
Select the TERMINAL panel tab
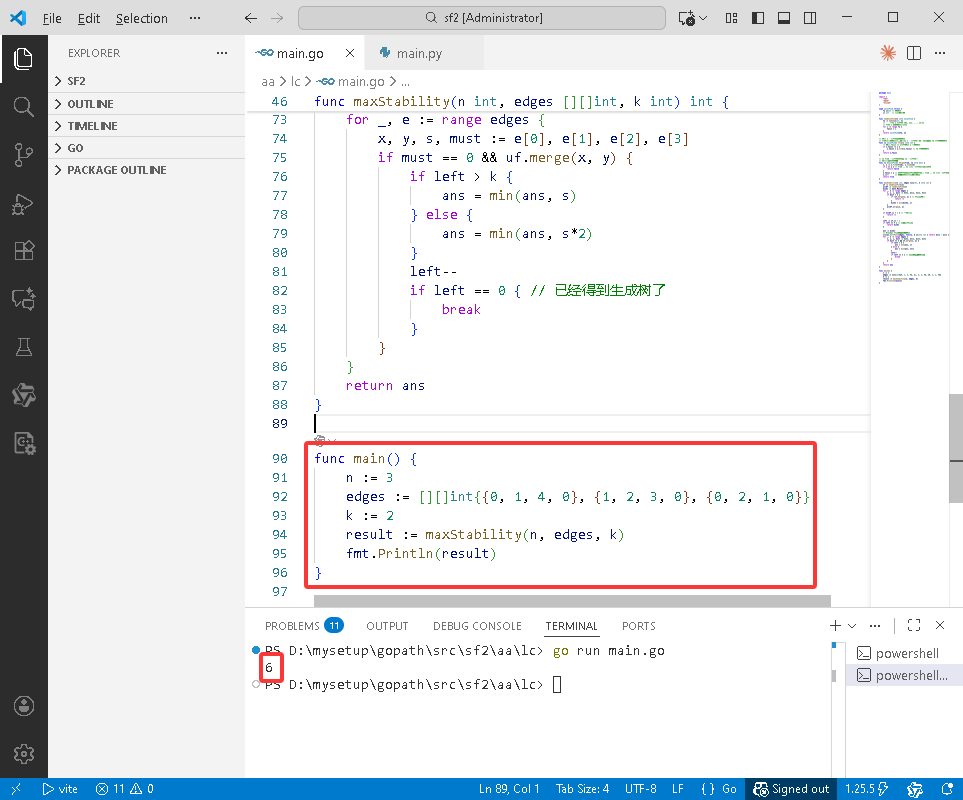tap(571, 626)
